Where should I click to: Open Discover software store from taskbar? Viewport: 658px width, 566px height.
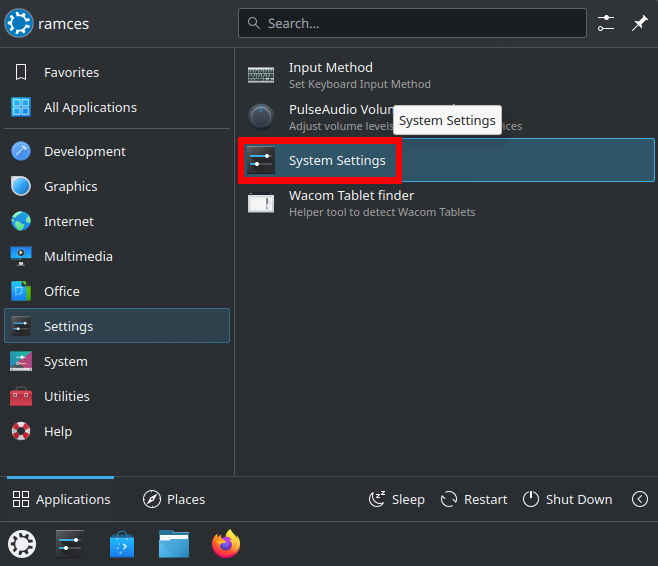(x=122, y=544)
